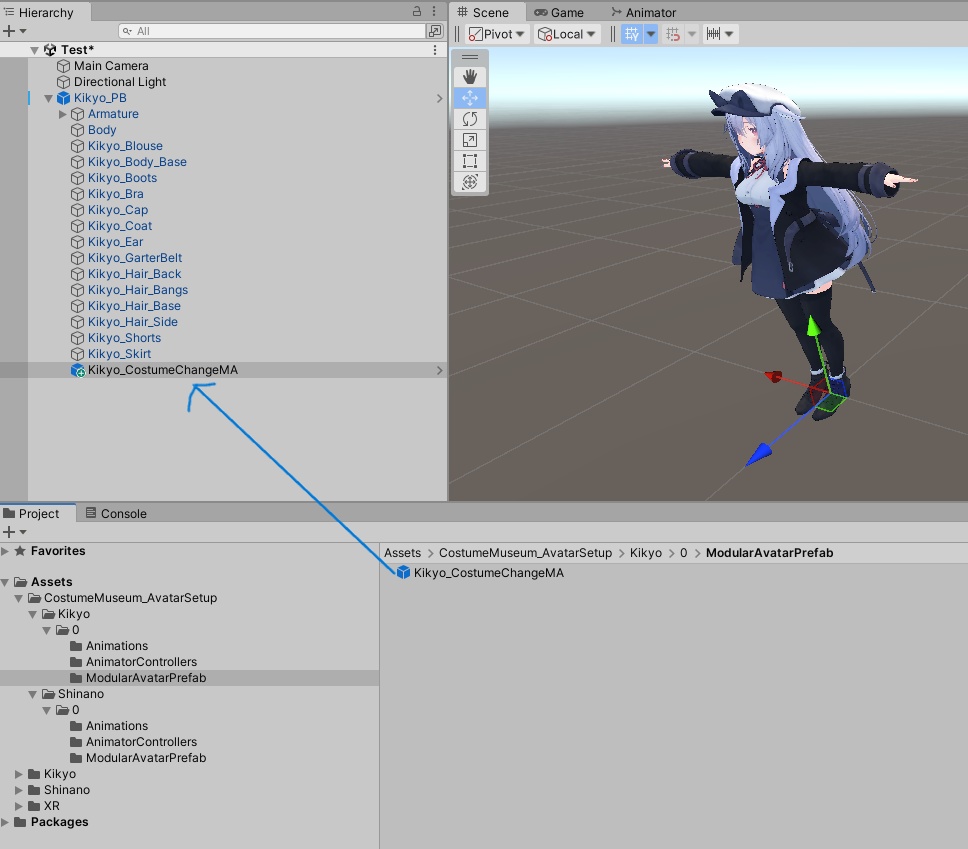The width and height of the screenshot is (968, 849).
Task: Toggle the Hierarchy panel lock
Action: 417,11
